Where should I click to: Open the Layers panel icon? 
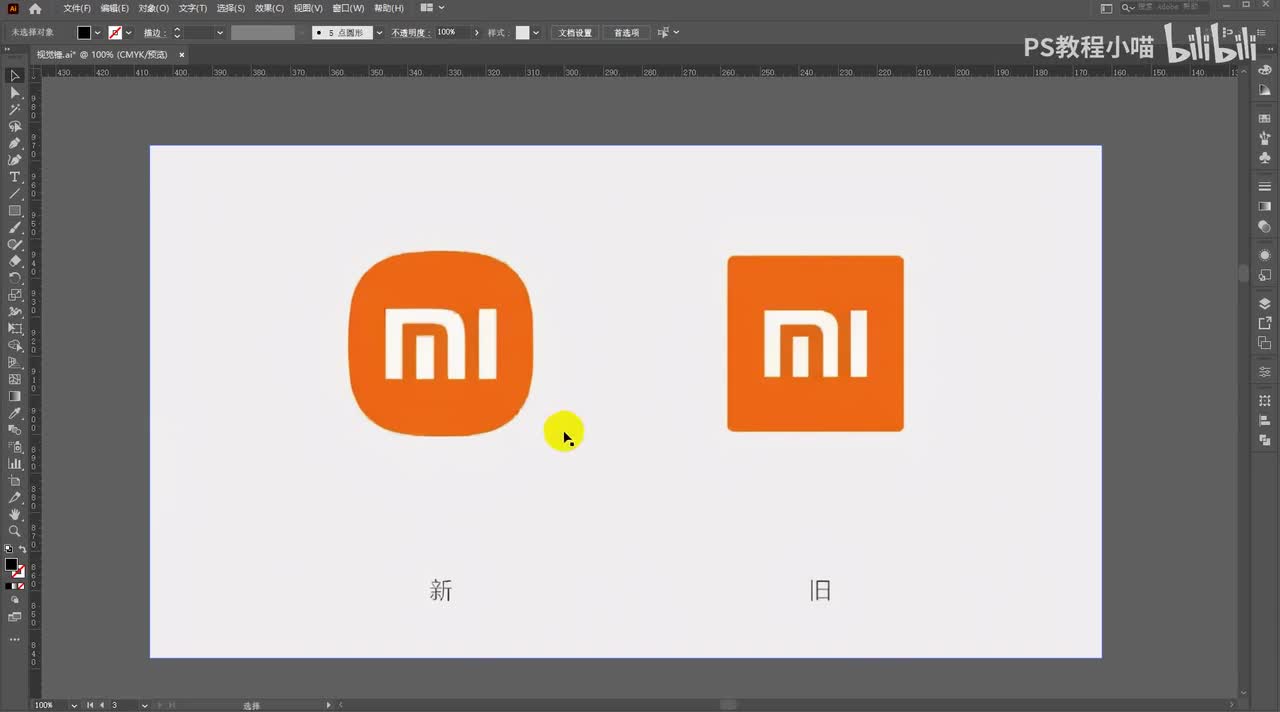coord(1265,304)
